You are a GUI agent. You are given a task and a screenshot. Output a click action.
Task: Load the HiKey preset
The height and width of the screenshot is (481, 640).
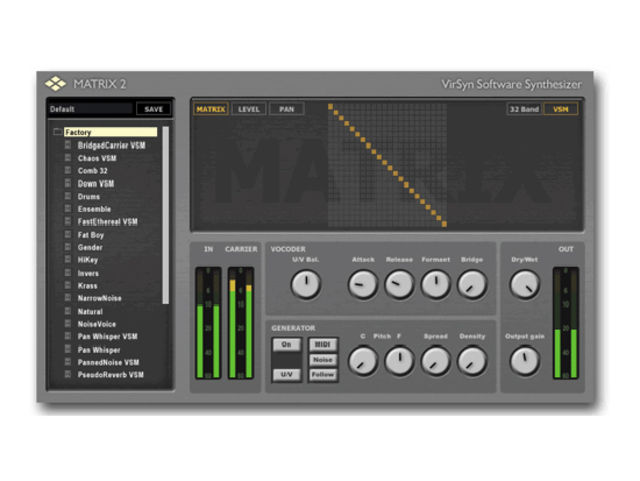click(87, 260)
